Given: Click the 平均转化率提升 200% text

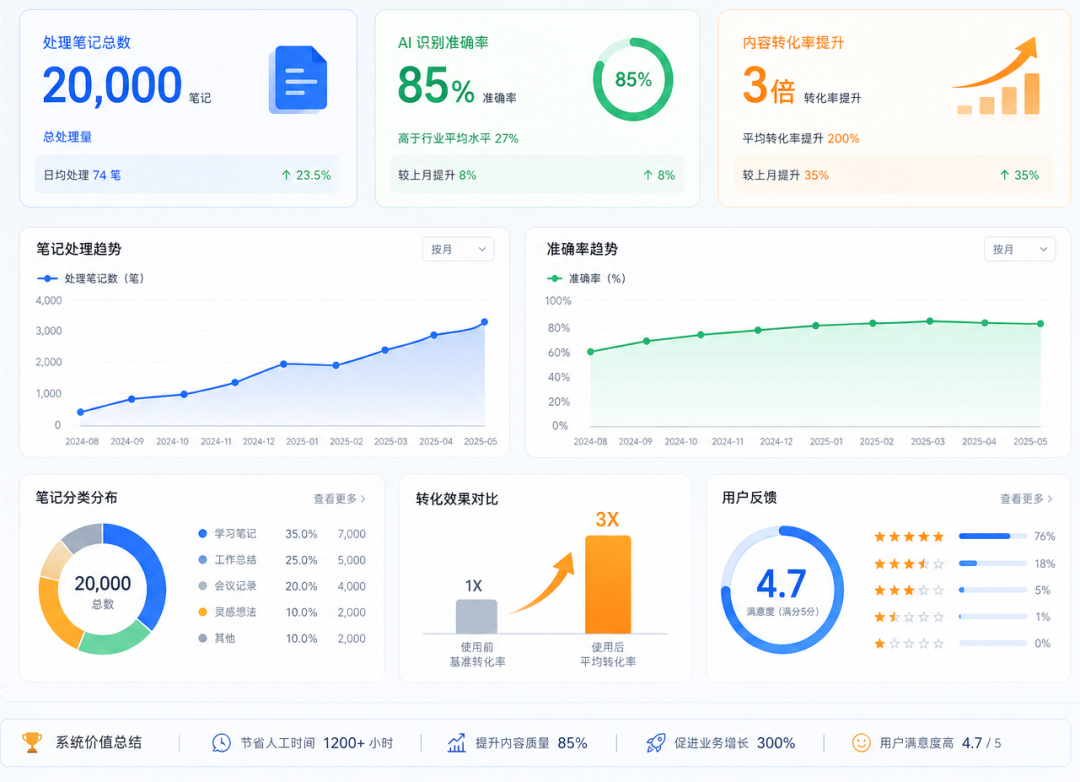Looking at the screenshot, I should 801,138.
